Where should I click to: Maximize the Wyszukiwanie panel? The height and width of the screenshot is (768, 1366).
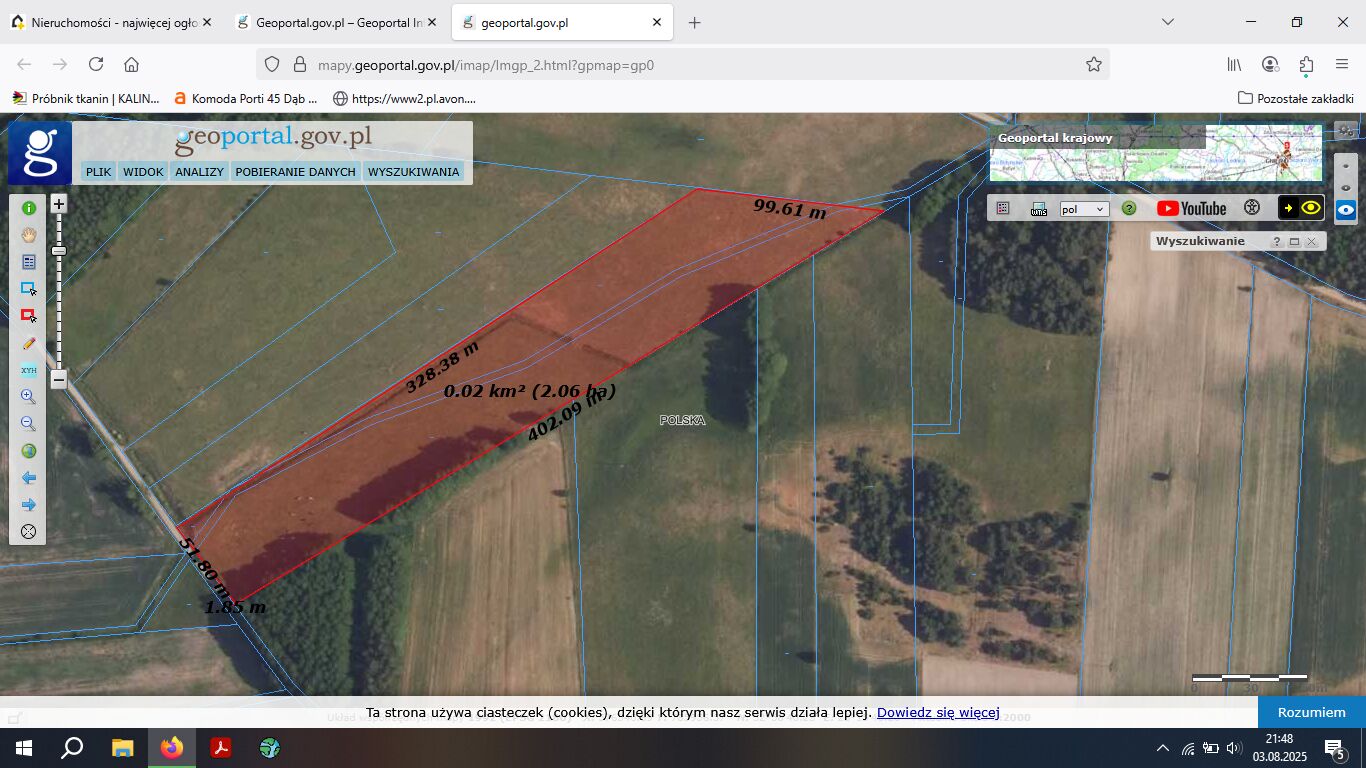tap(1294, 242)
